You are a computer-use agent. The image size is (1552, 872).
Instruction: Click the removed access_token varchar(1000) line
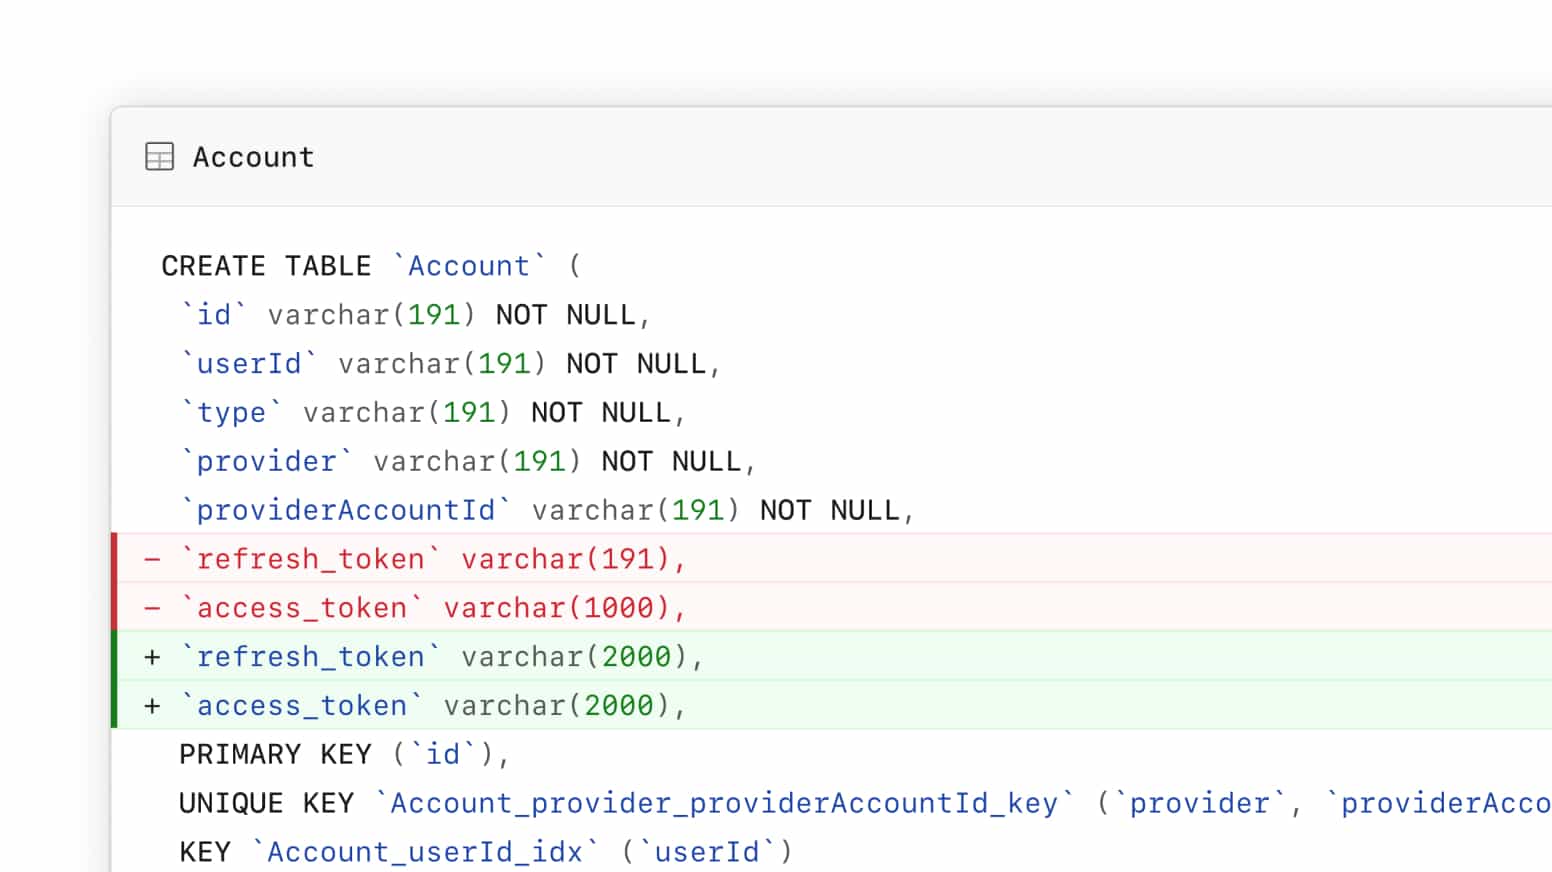click(832, 607)
